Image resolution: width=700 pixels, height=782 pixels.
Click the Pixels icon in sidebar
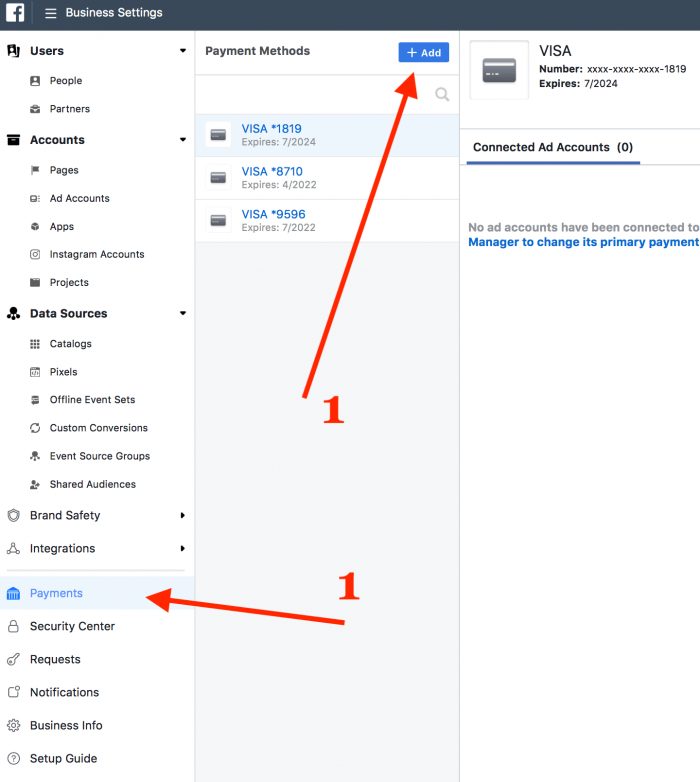point(36,372)
